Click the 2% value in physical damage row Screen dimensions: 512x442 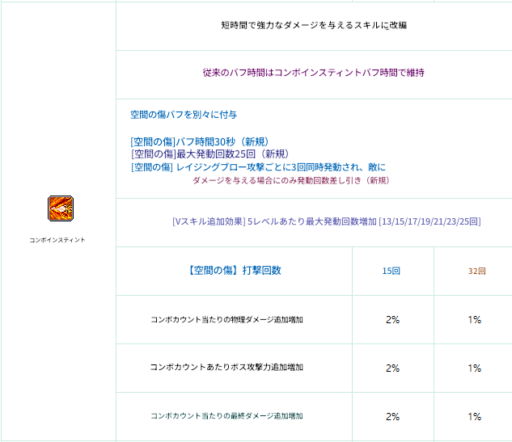pos(393,320)
